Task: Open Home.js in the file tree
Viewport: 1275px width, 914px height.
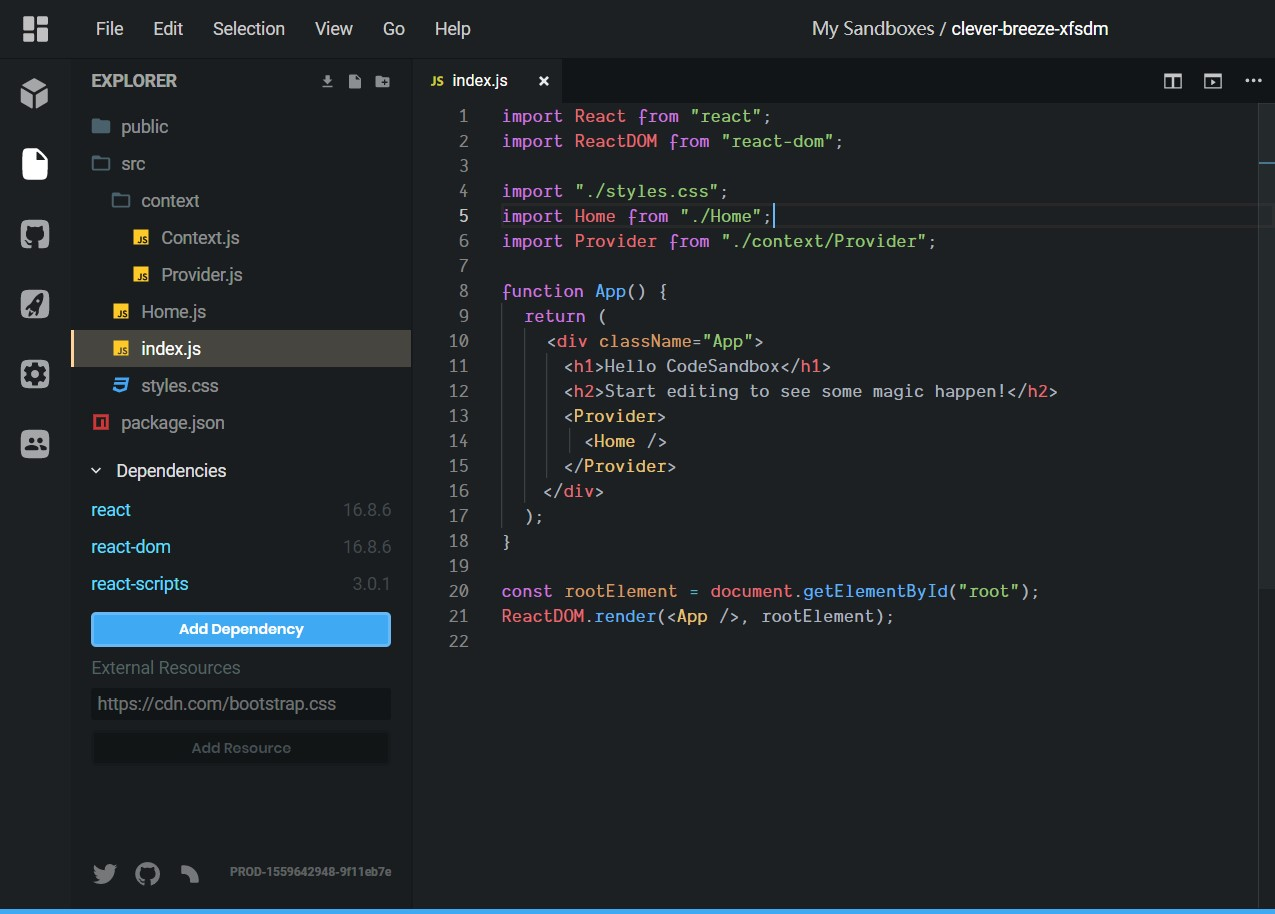Action: click(x=240, y=311)
